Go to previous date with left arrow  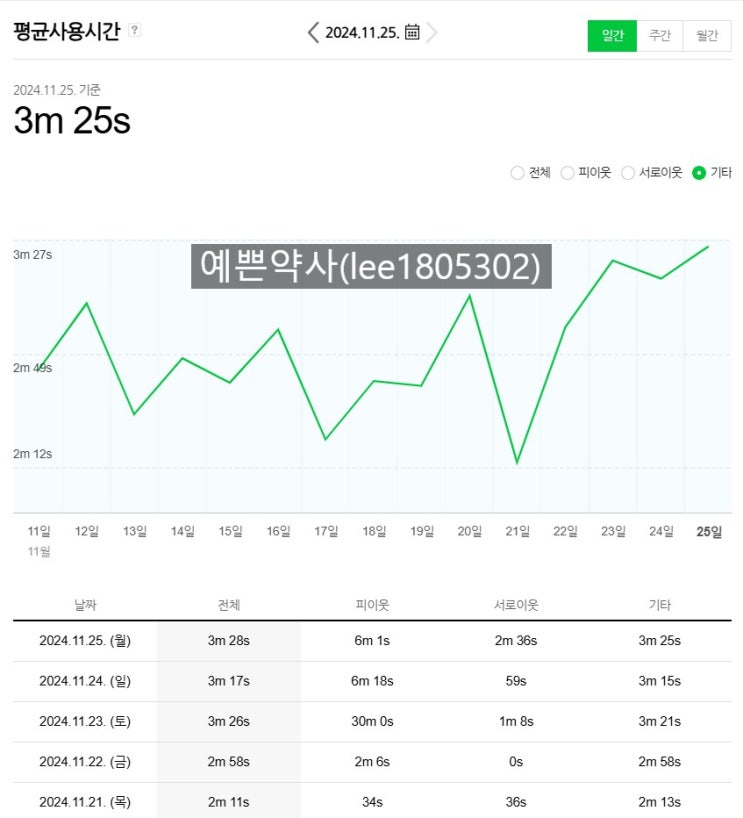[313, 32]
